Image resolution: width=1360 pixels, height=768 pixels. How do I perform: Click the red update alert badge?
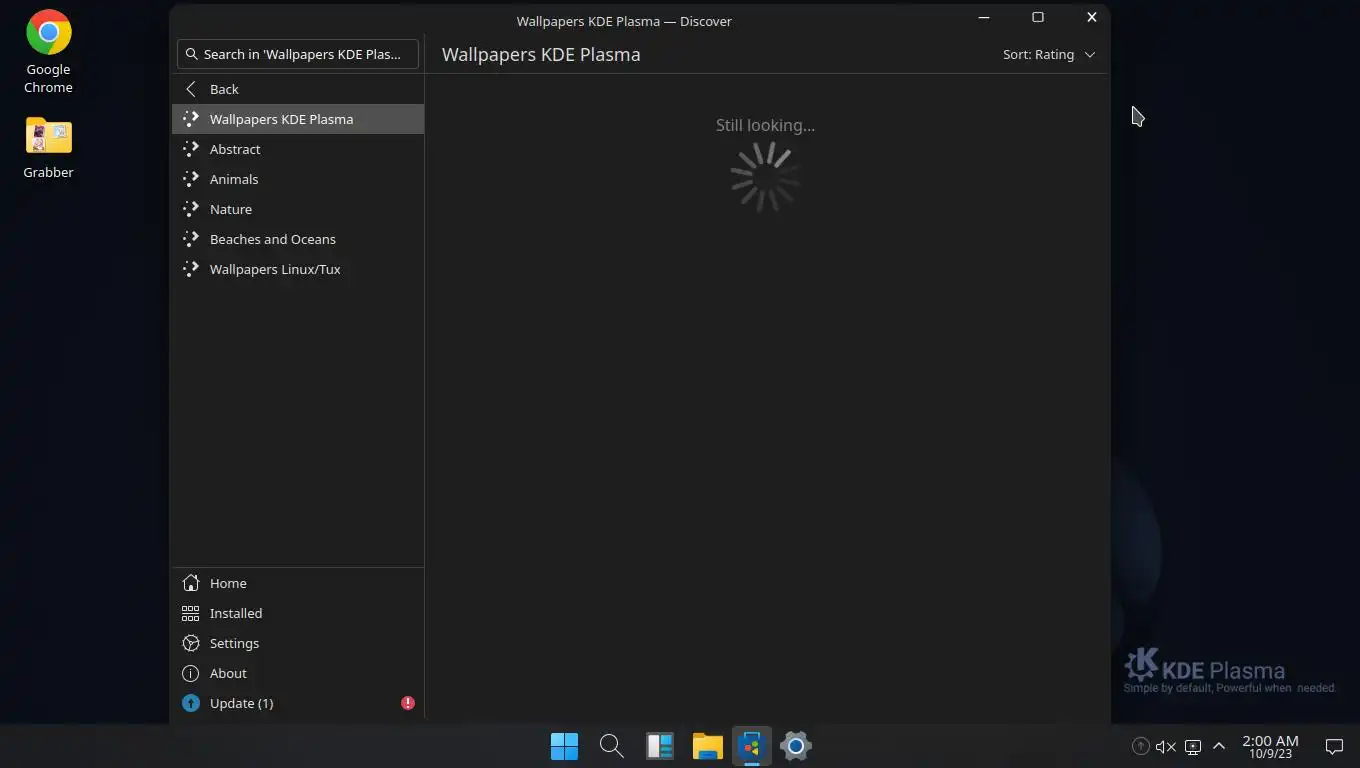[x=408, y=703]
